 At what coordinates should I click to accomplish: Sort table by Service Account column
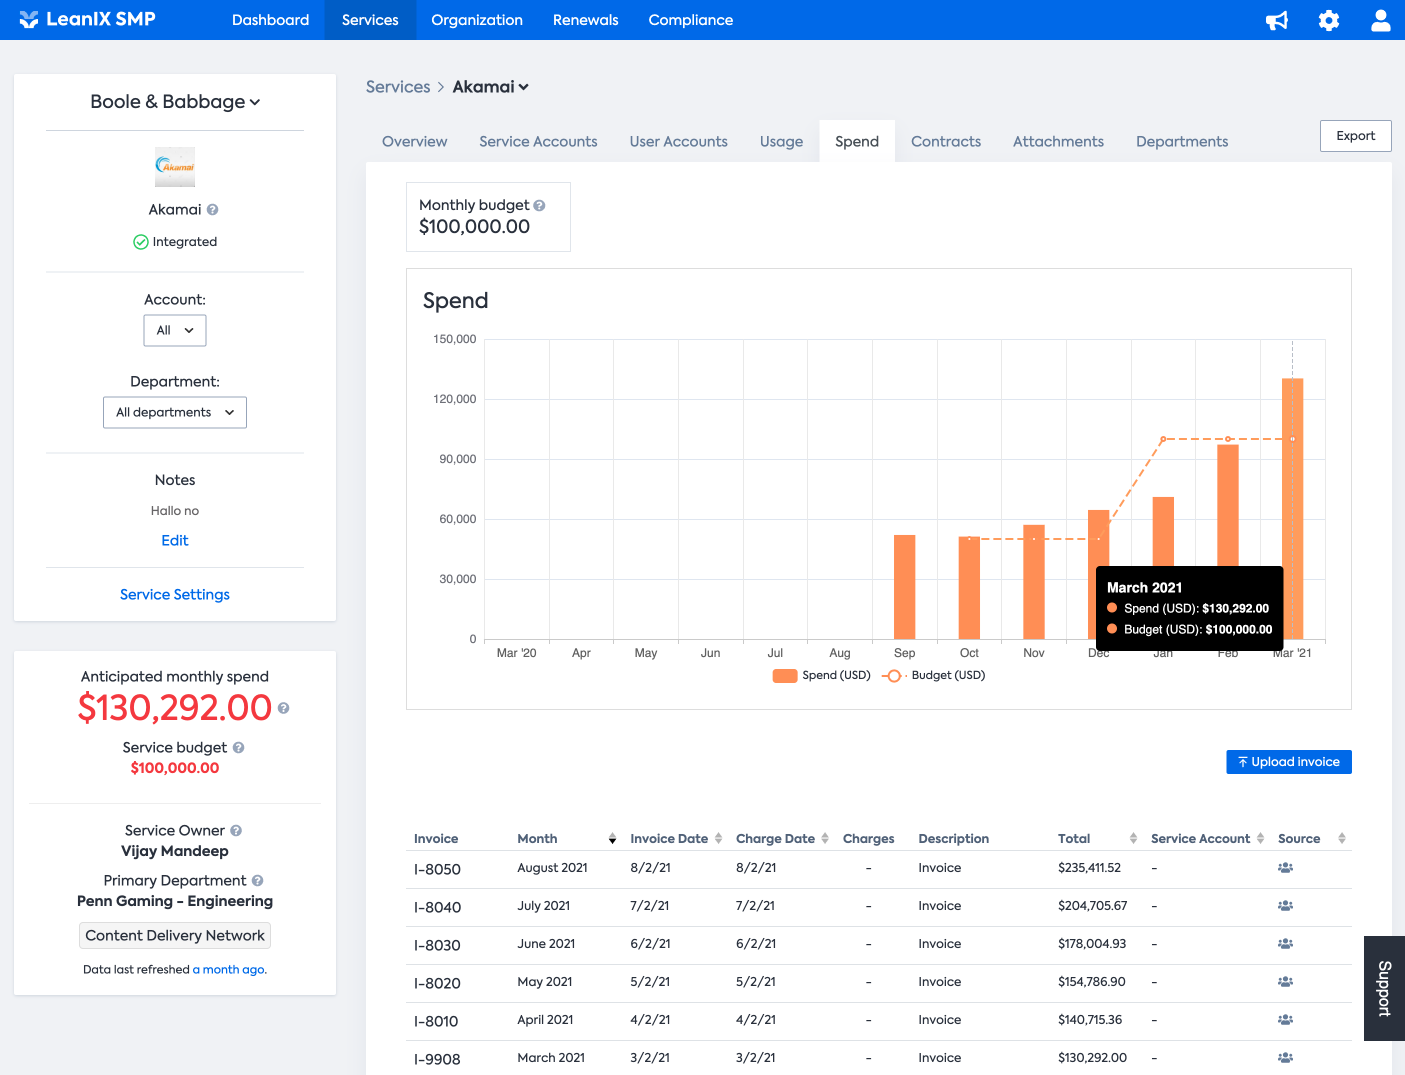1260,839
